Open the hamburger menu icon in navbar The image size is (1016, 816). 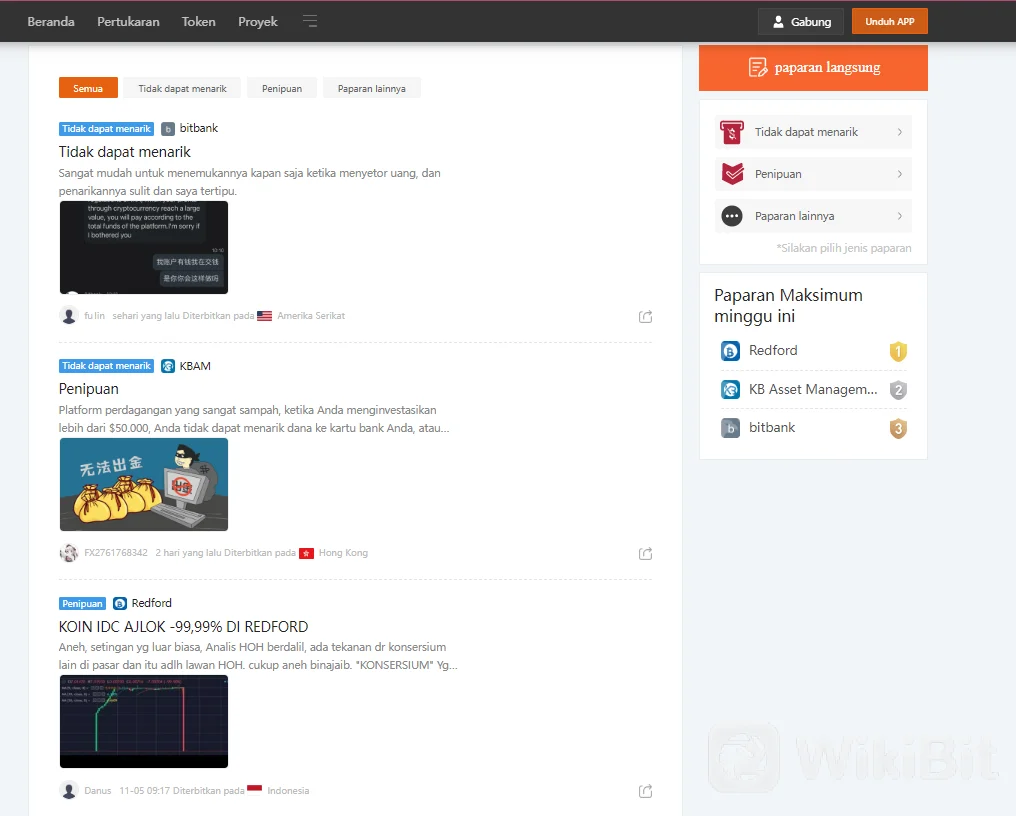310,21
